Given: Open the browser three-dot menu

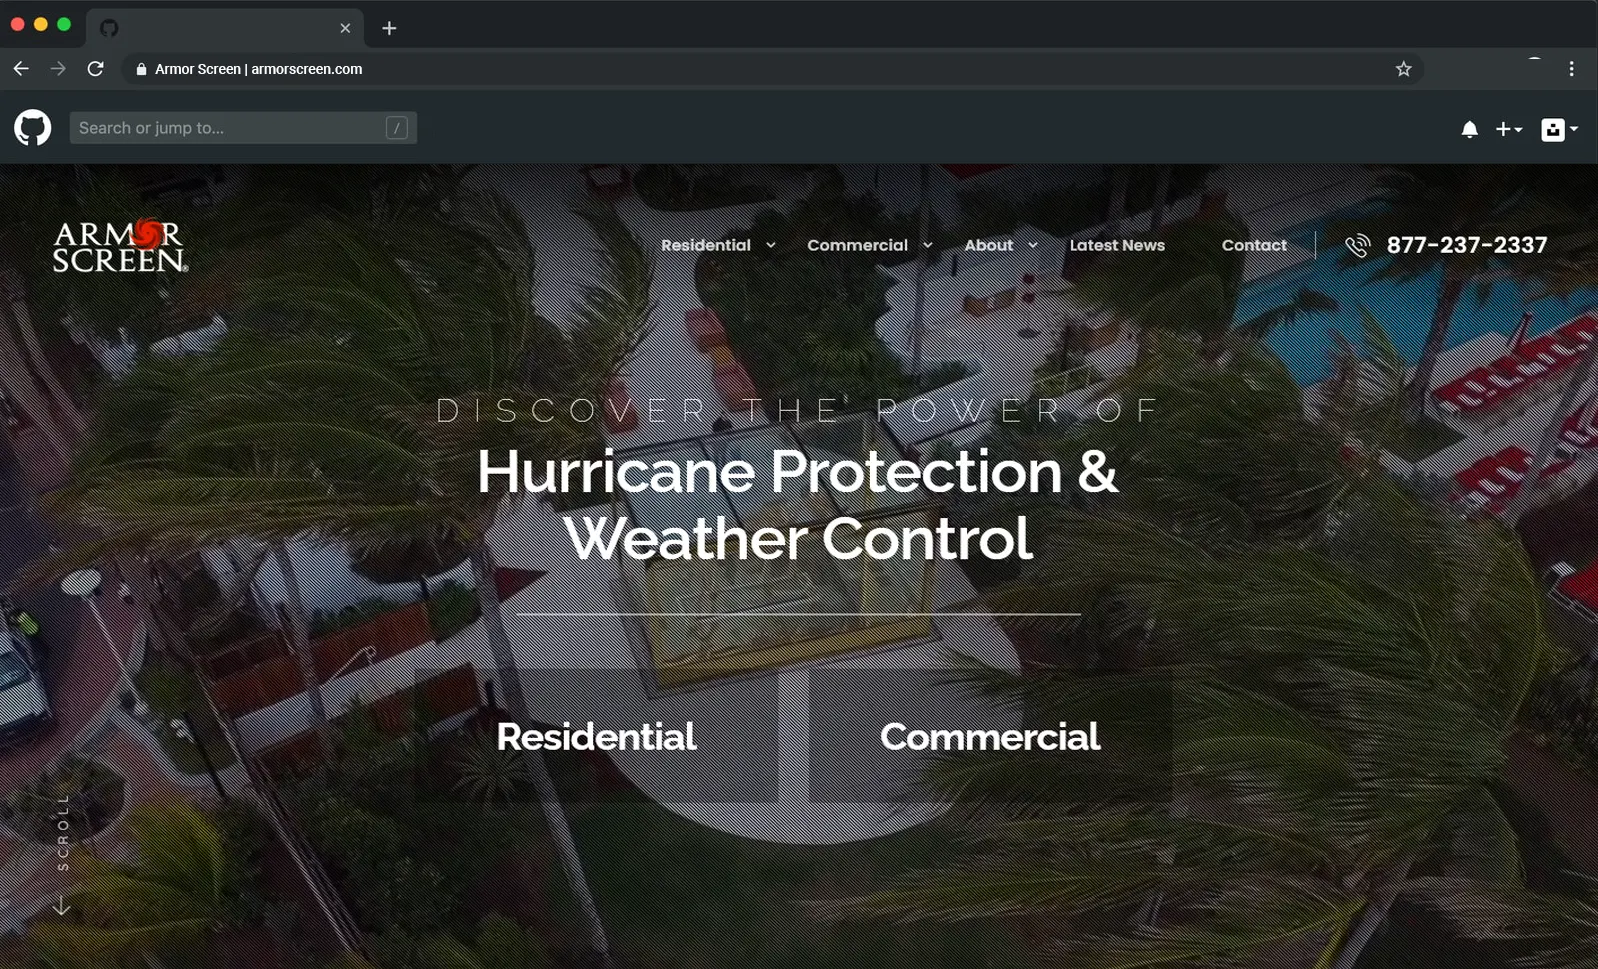Looking at the screenshot, I should (1571, 69).
